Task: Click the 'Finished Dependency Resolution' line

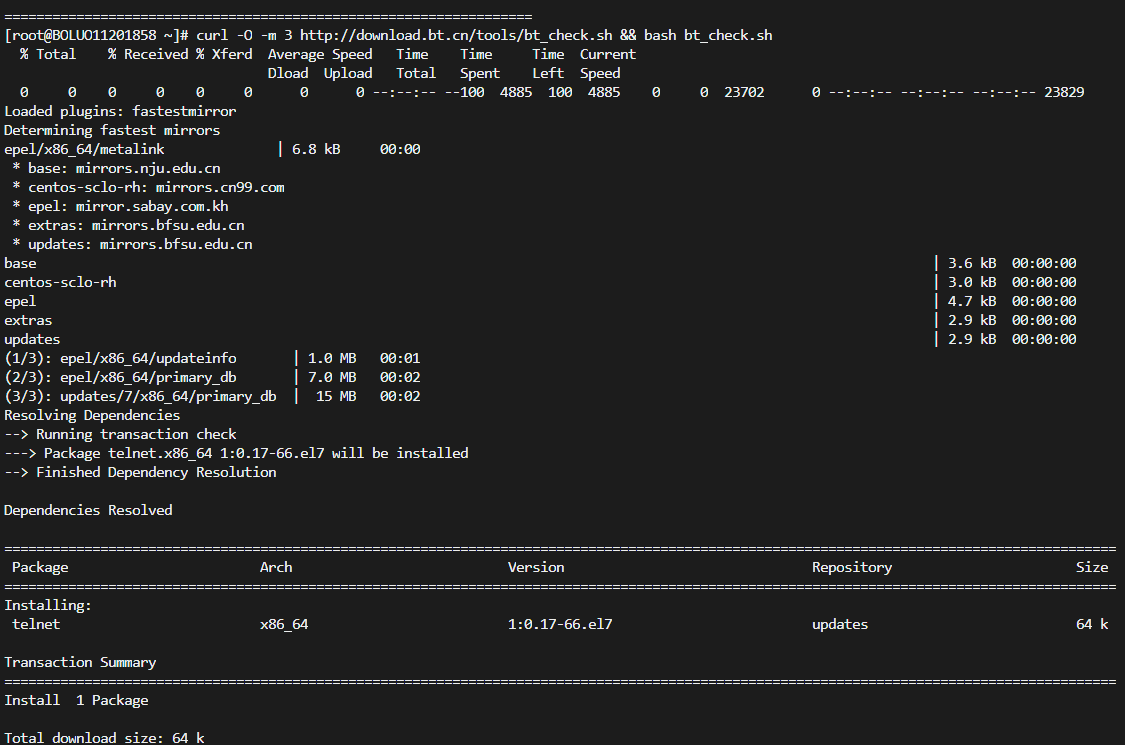Action: click(140, 472)
